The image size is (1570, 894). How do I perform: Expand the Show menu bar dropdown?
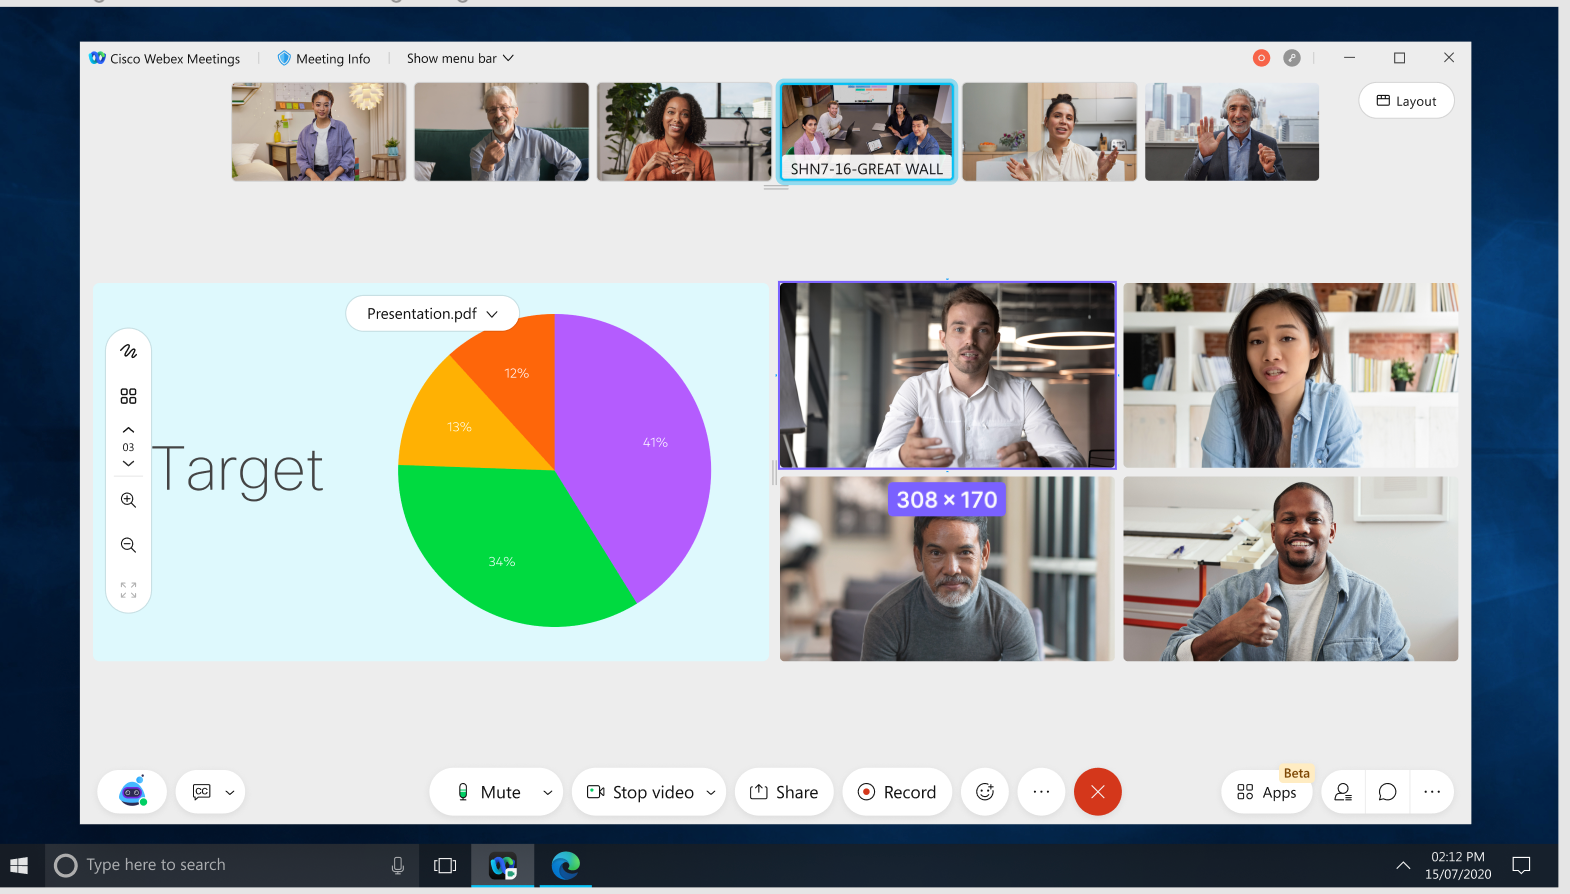(460, 58)
